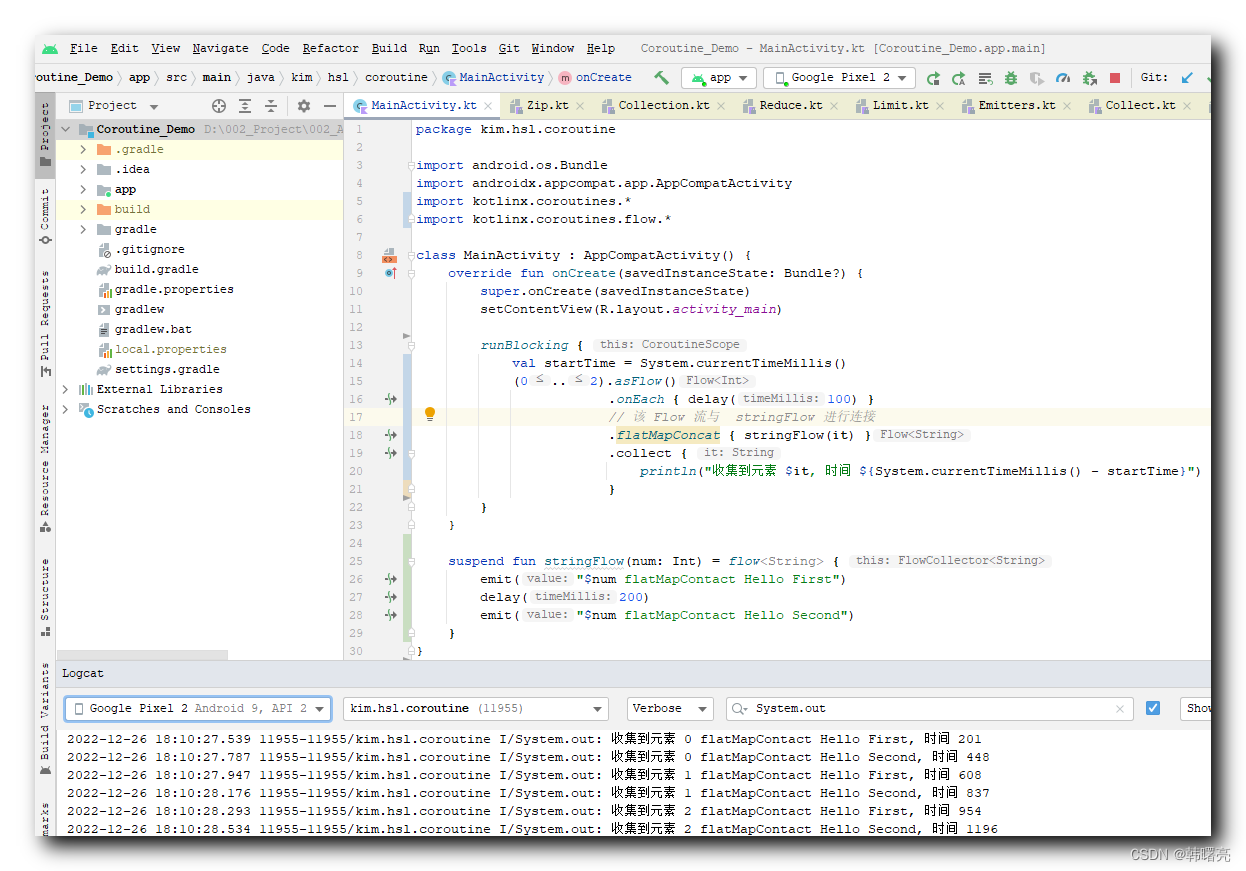Update project from Git with blue arrow icon
This screenshot has height=871, width=1246.
coord(1187,78)
